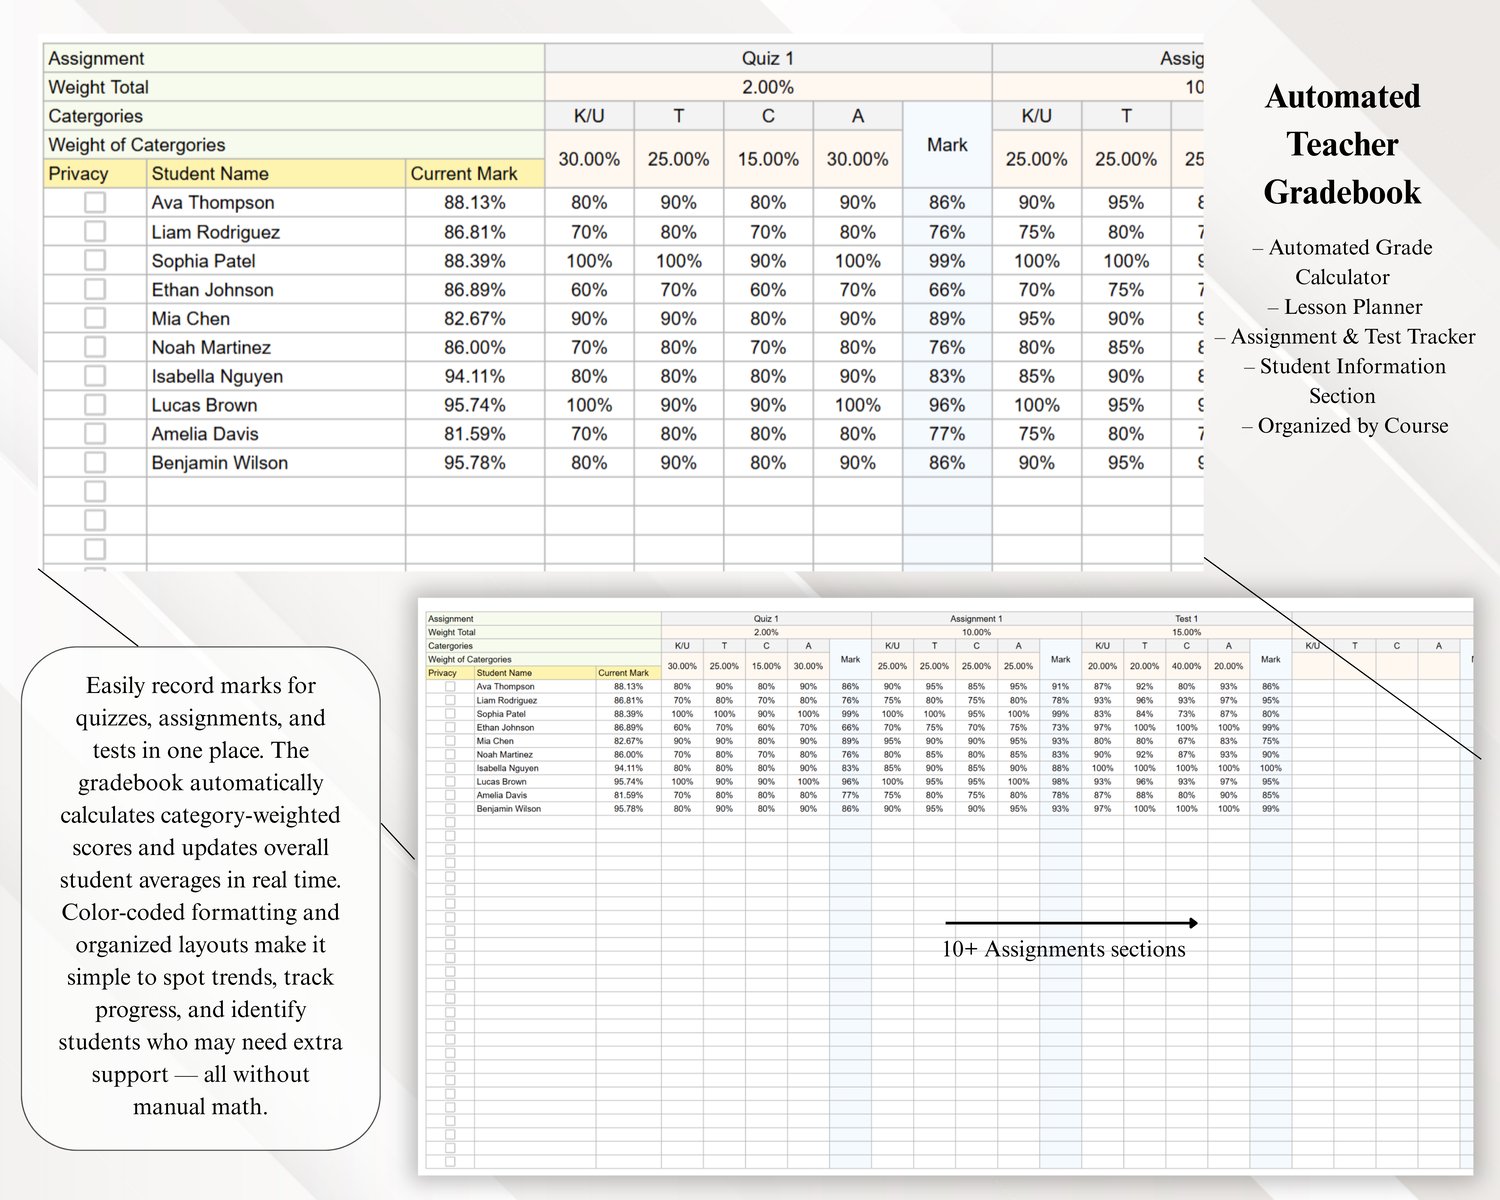Toggle Privacy checkbox beside Sophia Patel, enlarged gradebook
Viewport: 1500px width, 1200px height.
95,260
